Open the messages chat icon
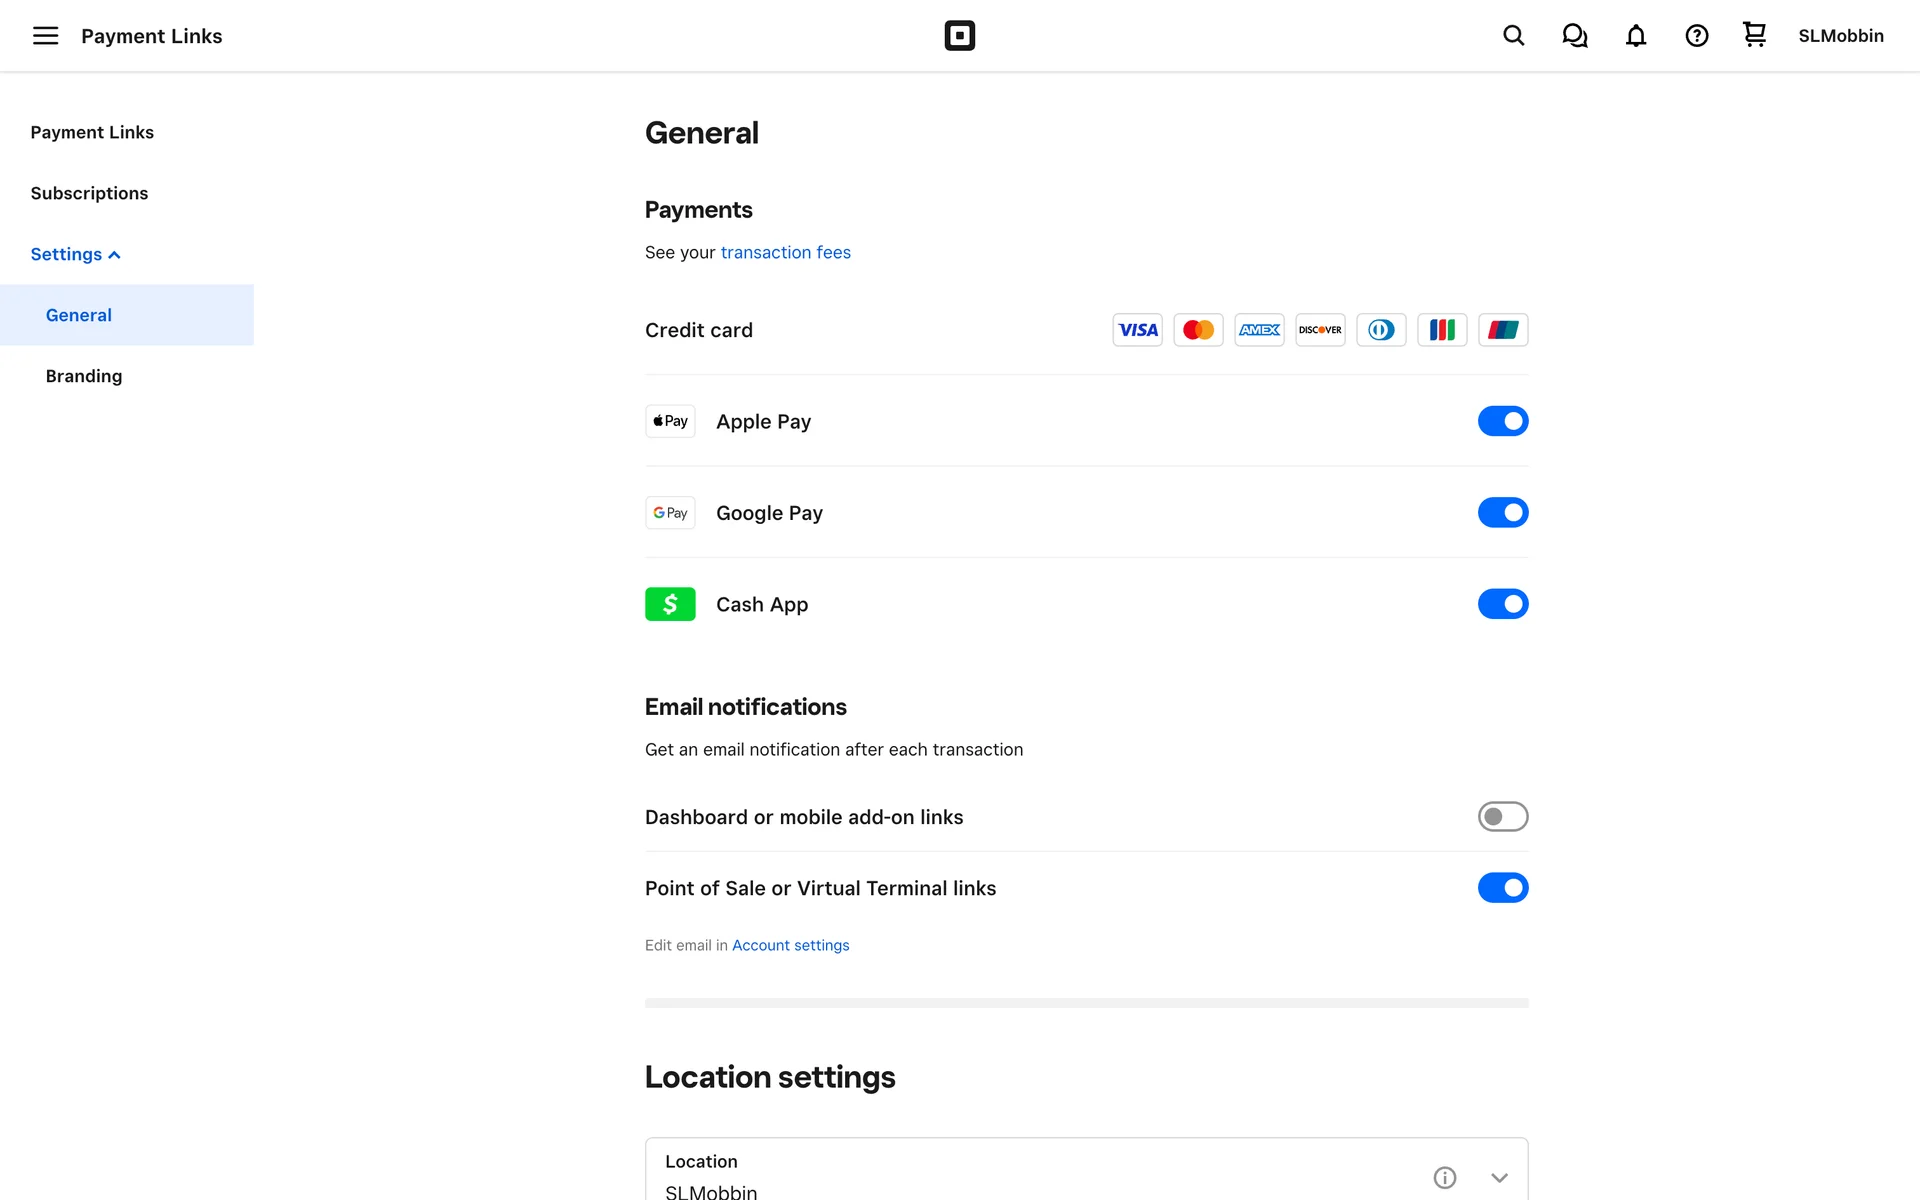The width and height of the screenshot is (1920, 1200). 1574,36
